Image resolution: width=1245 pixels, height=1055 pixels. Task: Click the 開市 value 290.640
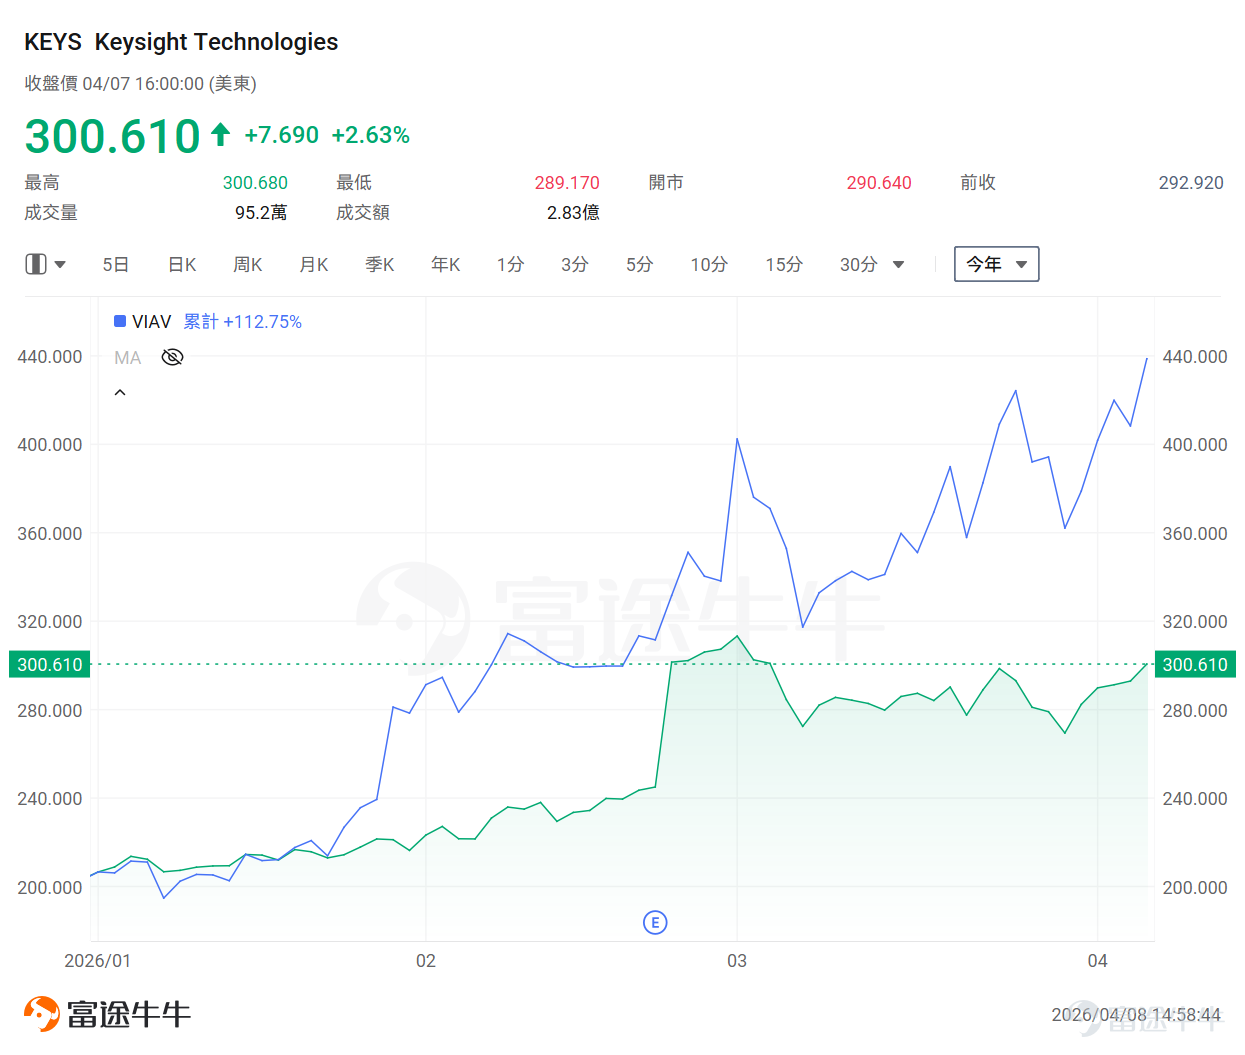[879, 183]
